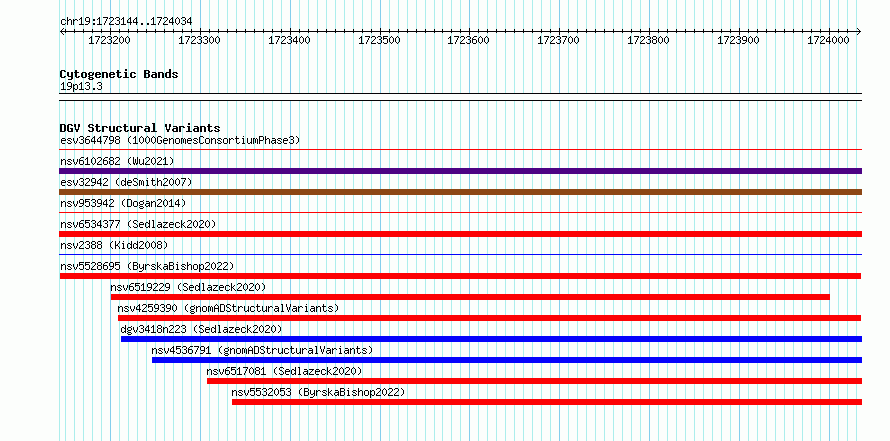Open nsv5532053 (ByrskaBishop2022) variant label
This screenshot has height=441, width=890.
tap(318, 392)
